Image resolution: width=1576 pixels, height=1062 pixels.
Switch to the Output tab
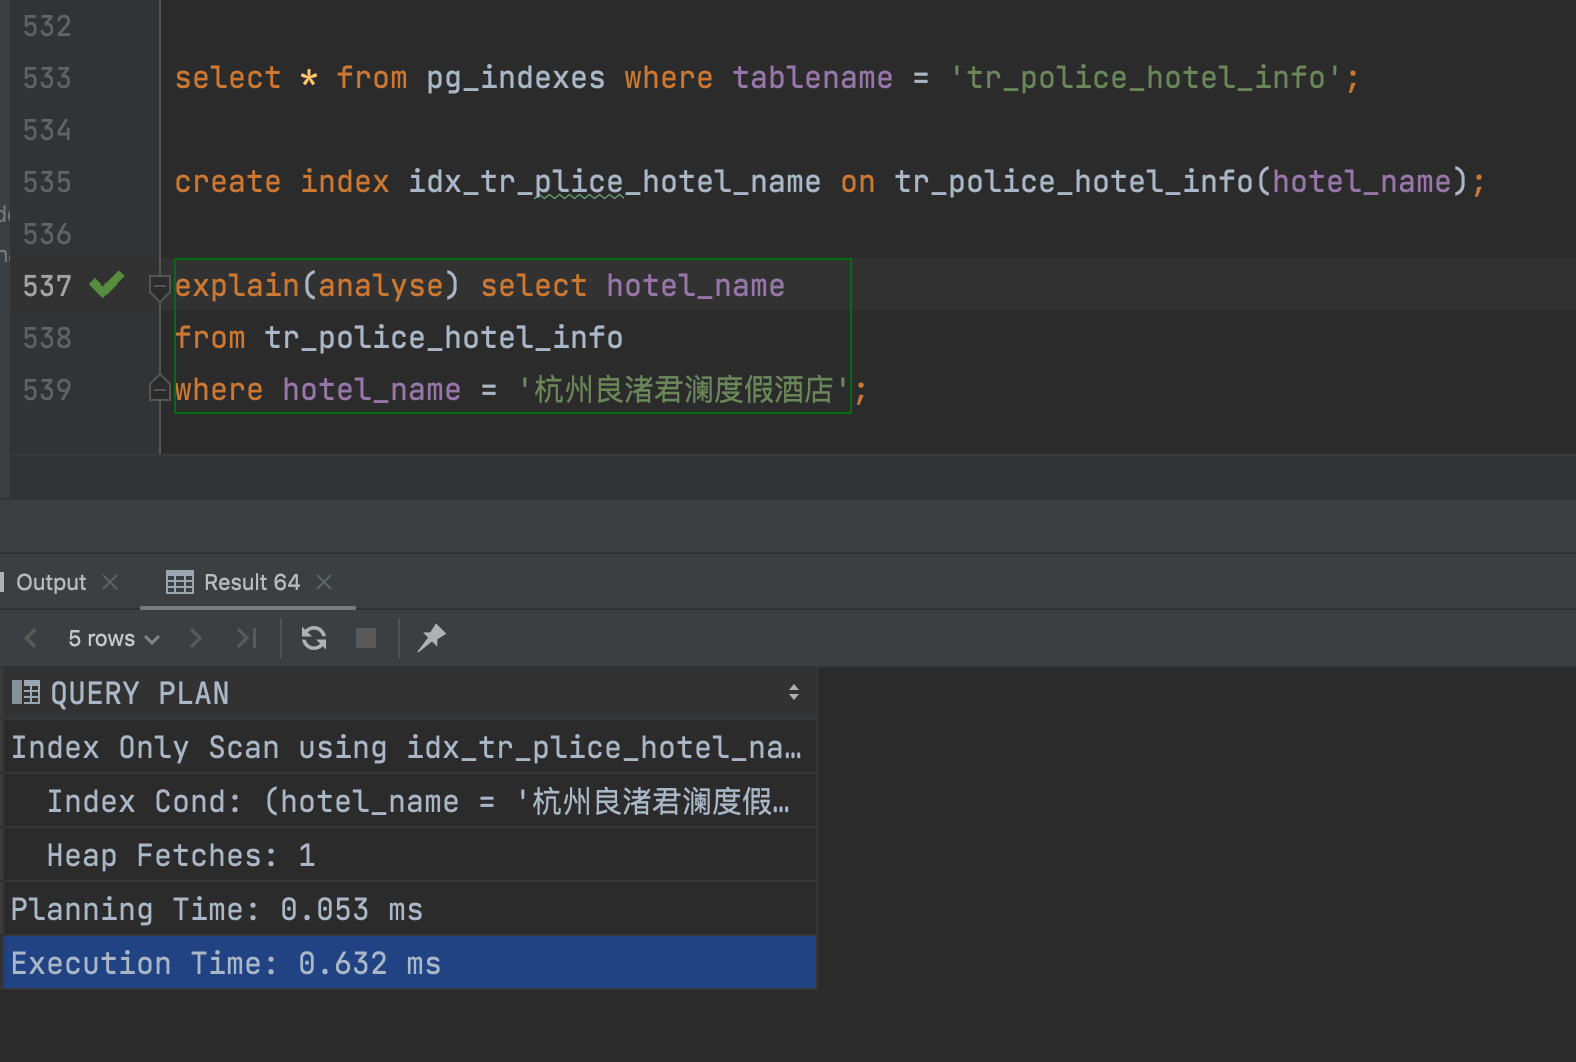[x=48, y=582]
